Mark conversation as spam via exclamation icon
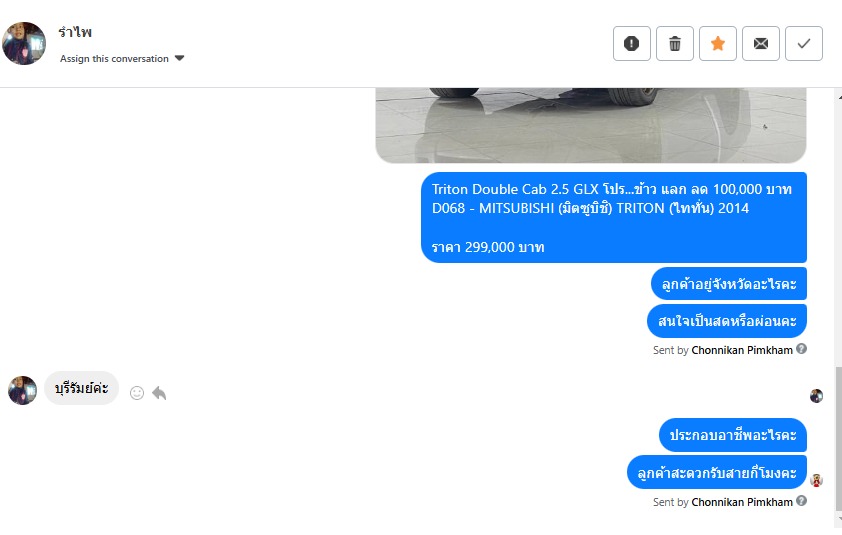 pos(632,44)
